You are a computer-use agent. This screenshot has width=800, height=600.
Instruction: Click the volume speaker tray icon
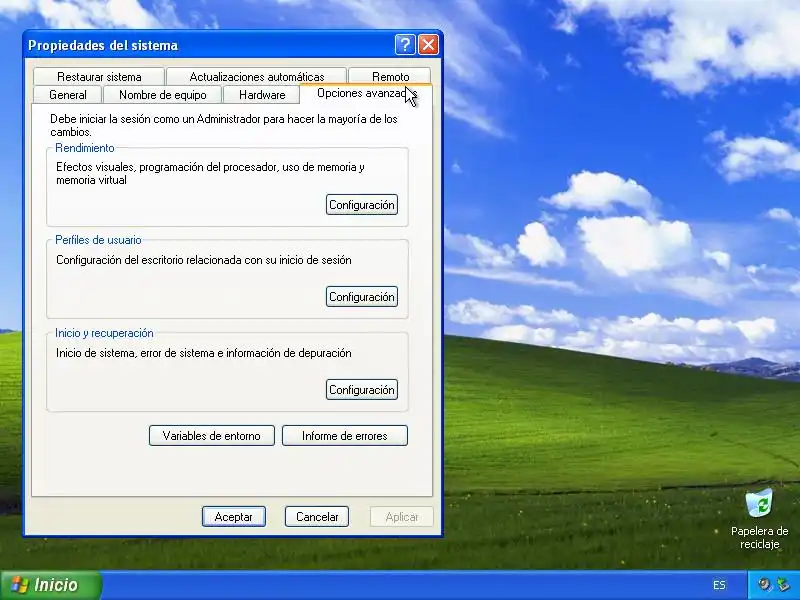[x=764, y=584]
